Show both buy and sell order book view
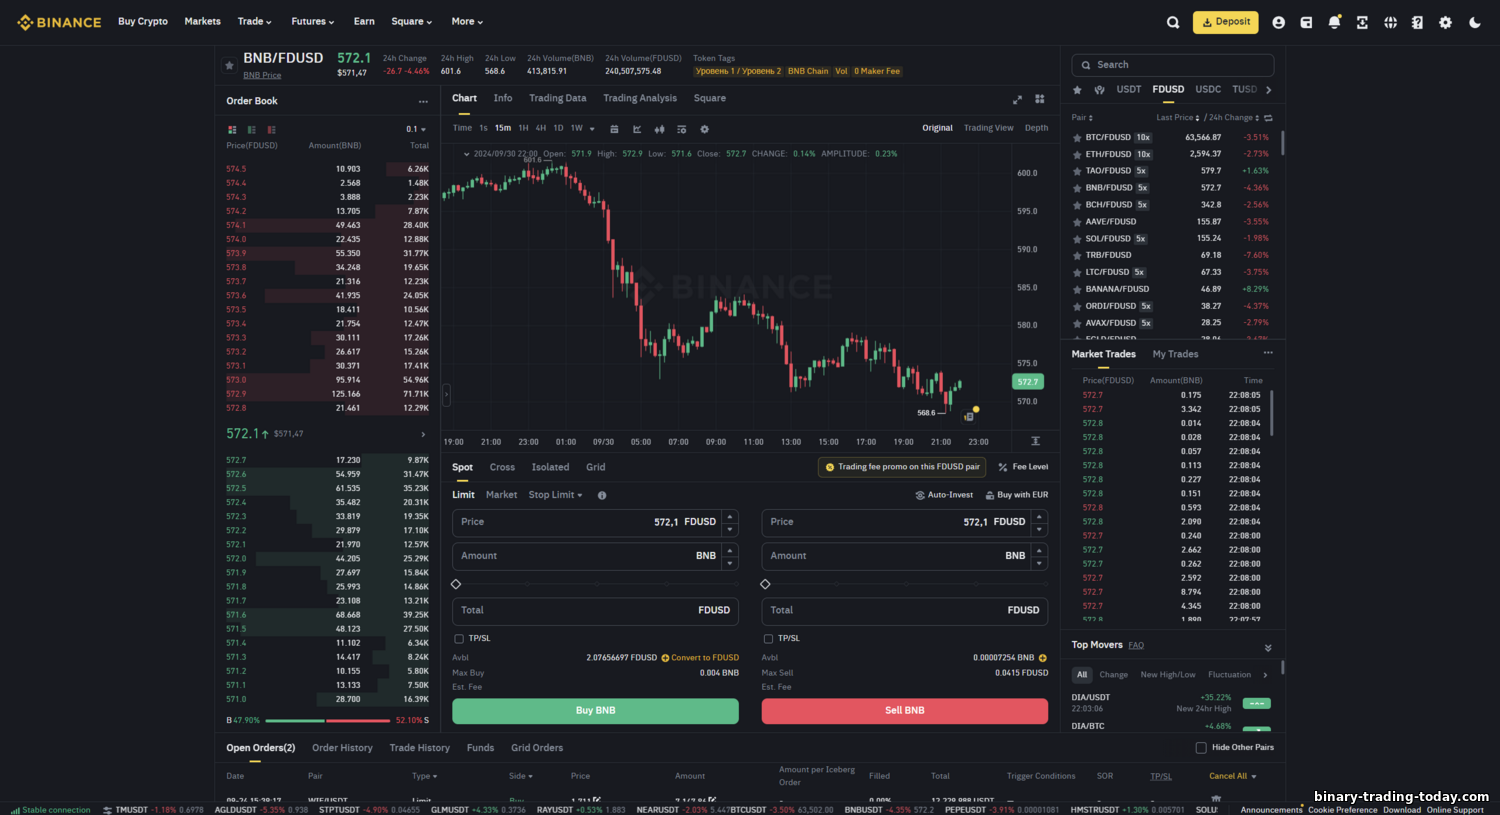The height and width of the screenshot is (815, 1500). point(232,129)
